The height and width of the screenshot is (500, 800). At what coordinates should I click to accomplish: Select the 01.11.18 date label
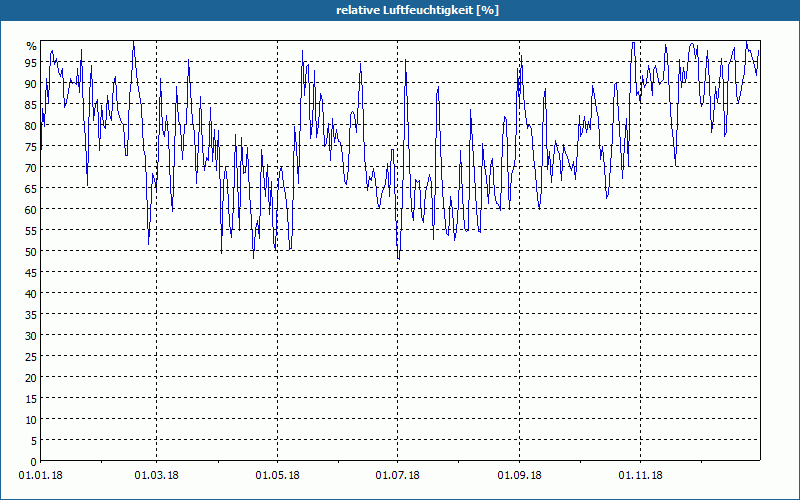pos(640,476)
